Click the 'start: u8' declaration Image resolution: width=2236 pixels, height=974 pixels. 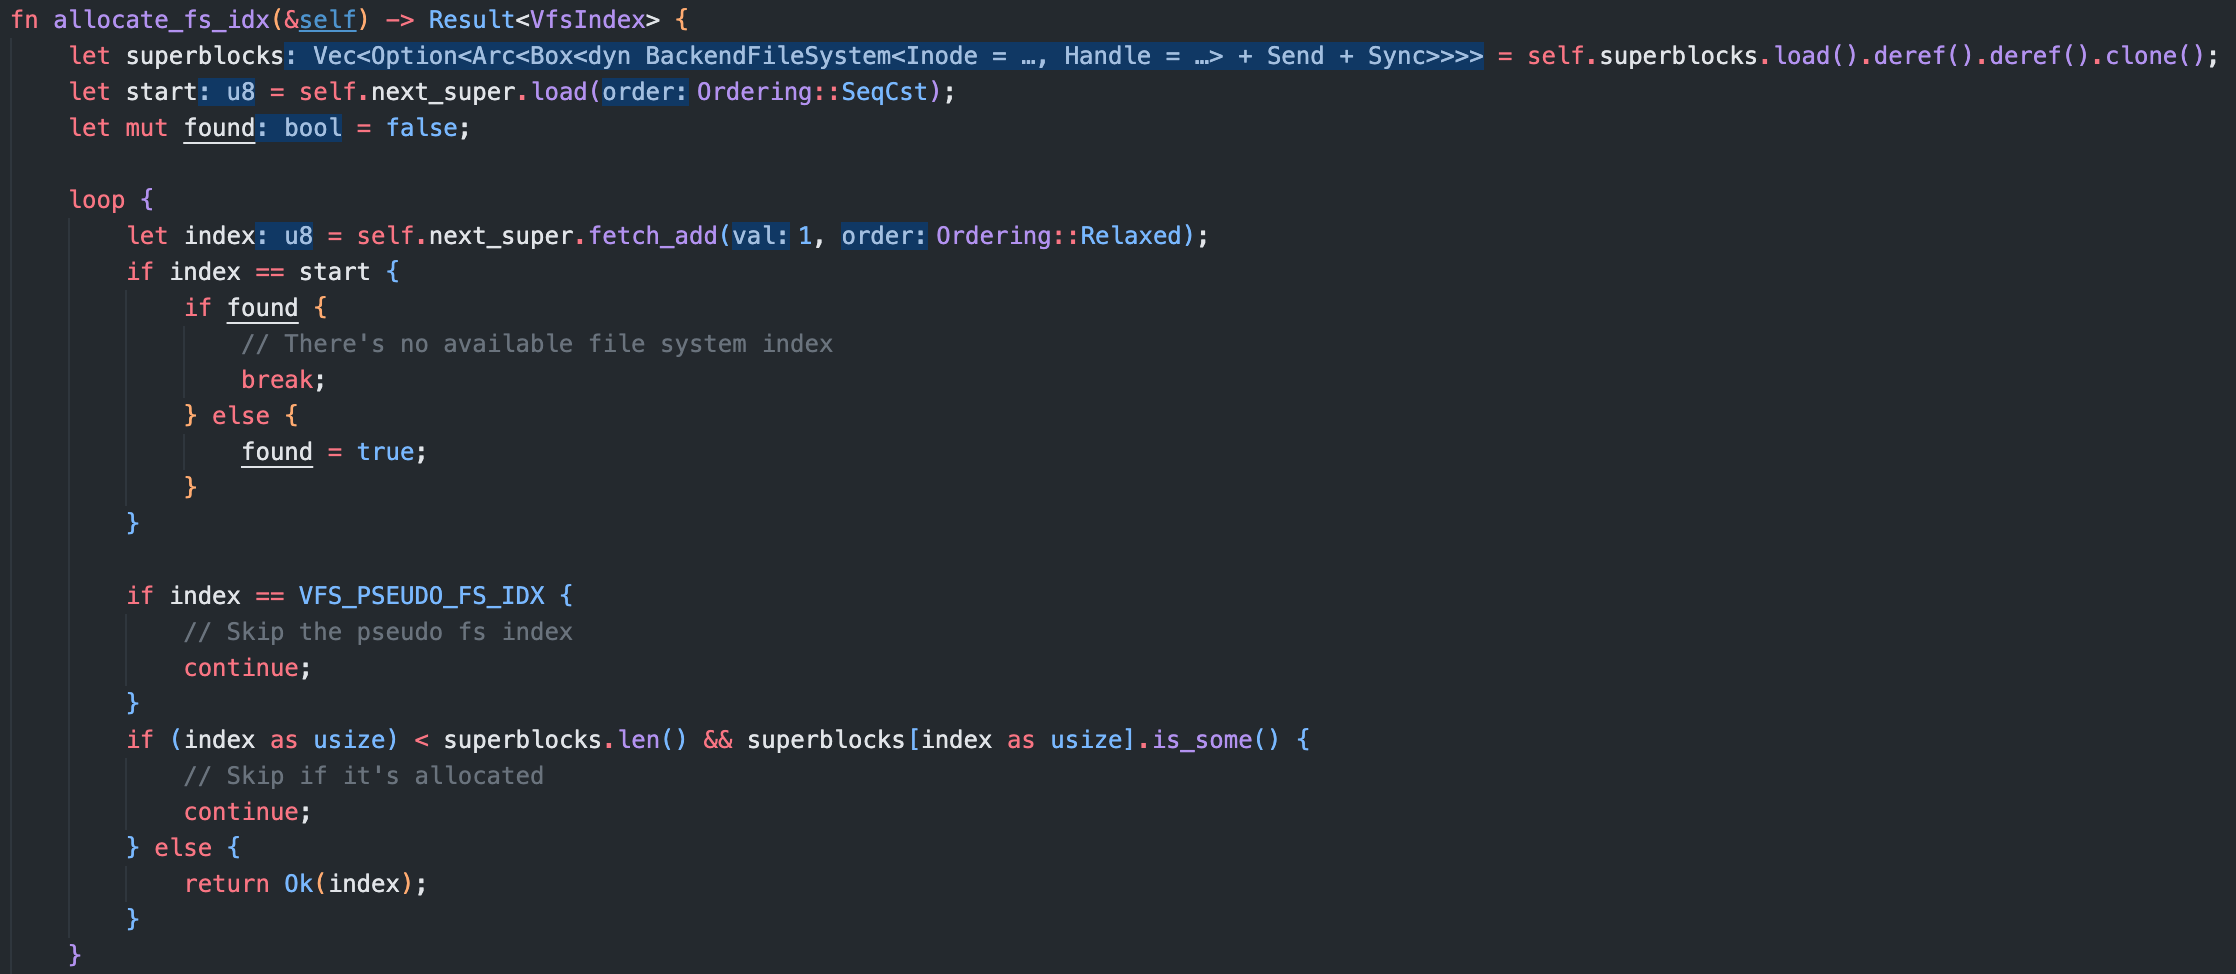[190, 92]
